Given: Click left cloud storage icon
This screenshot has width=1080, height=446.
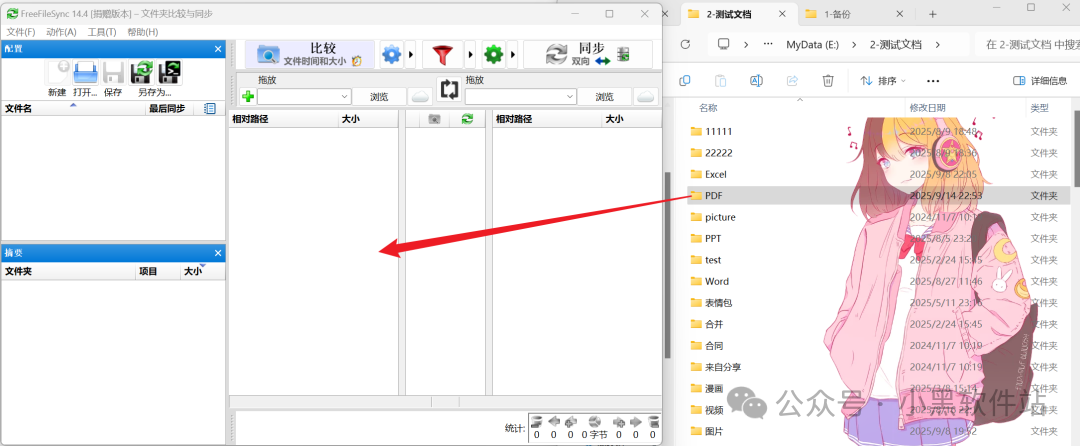Looking at the screenshot, I should 419,96.
